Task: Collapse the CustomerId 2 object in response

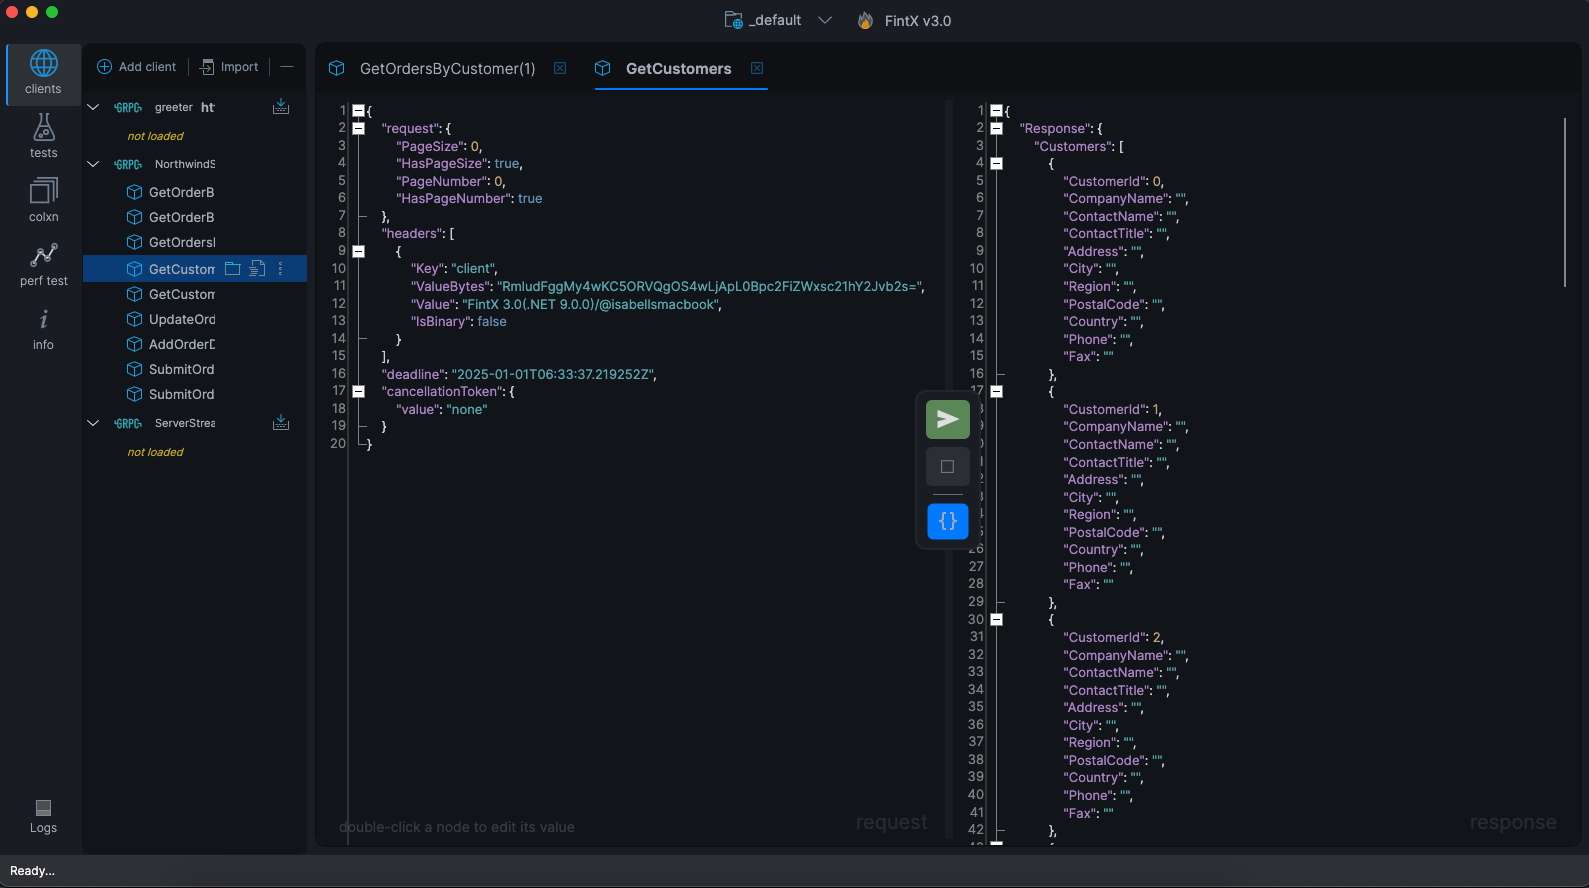Action: click(x=996, y=619)
